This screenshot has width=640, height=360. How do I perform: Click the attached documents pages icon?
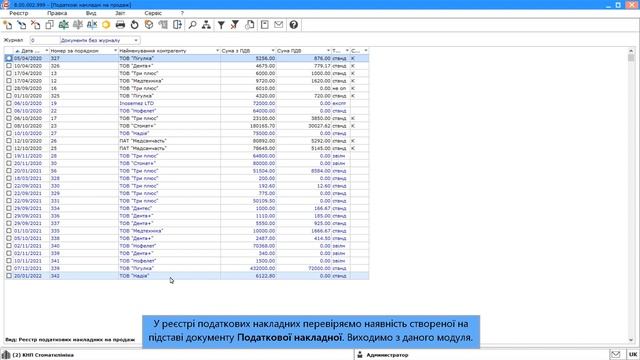click(x=250, y=25)
